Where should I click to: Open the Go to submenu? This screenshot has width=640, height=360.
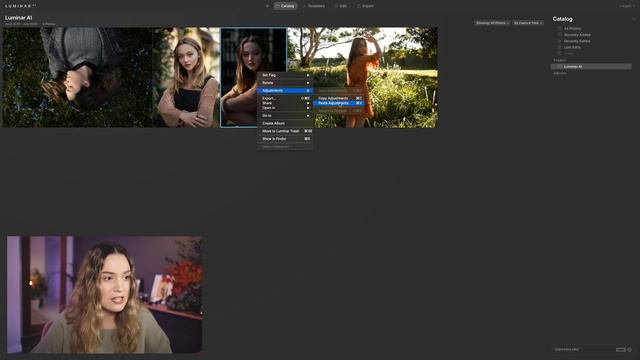coord(285,116)
